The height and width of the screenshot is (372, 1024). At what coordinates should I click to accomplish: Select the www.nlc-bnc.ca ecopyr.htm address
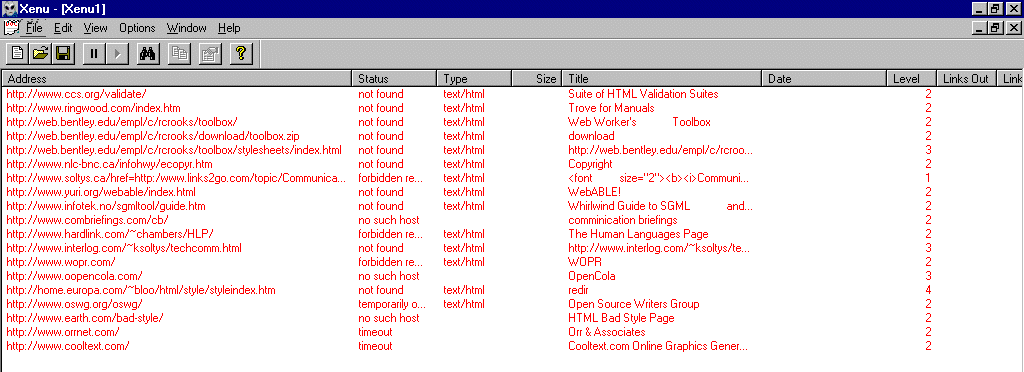pyautogui.click(x=109, y=164)
